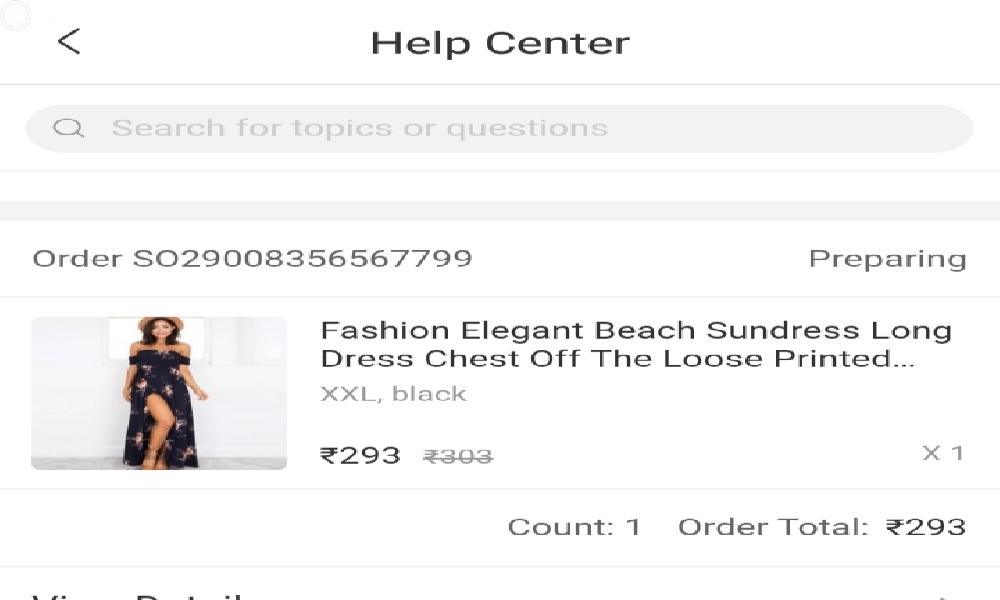This screenshot has height=600, width=1000.
Task: Click the current price ₹293 under the product
Action: coord(360,456)
